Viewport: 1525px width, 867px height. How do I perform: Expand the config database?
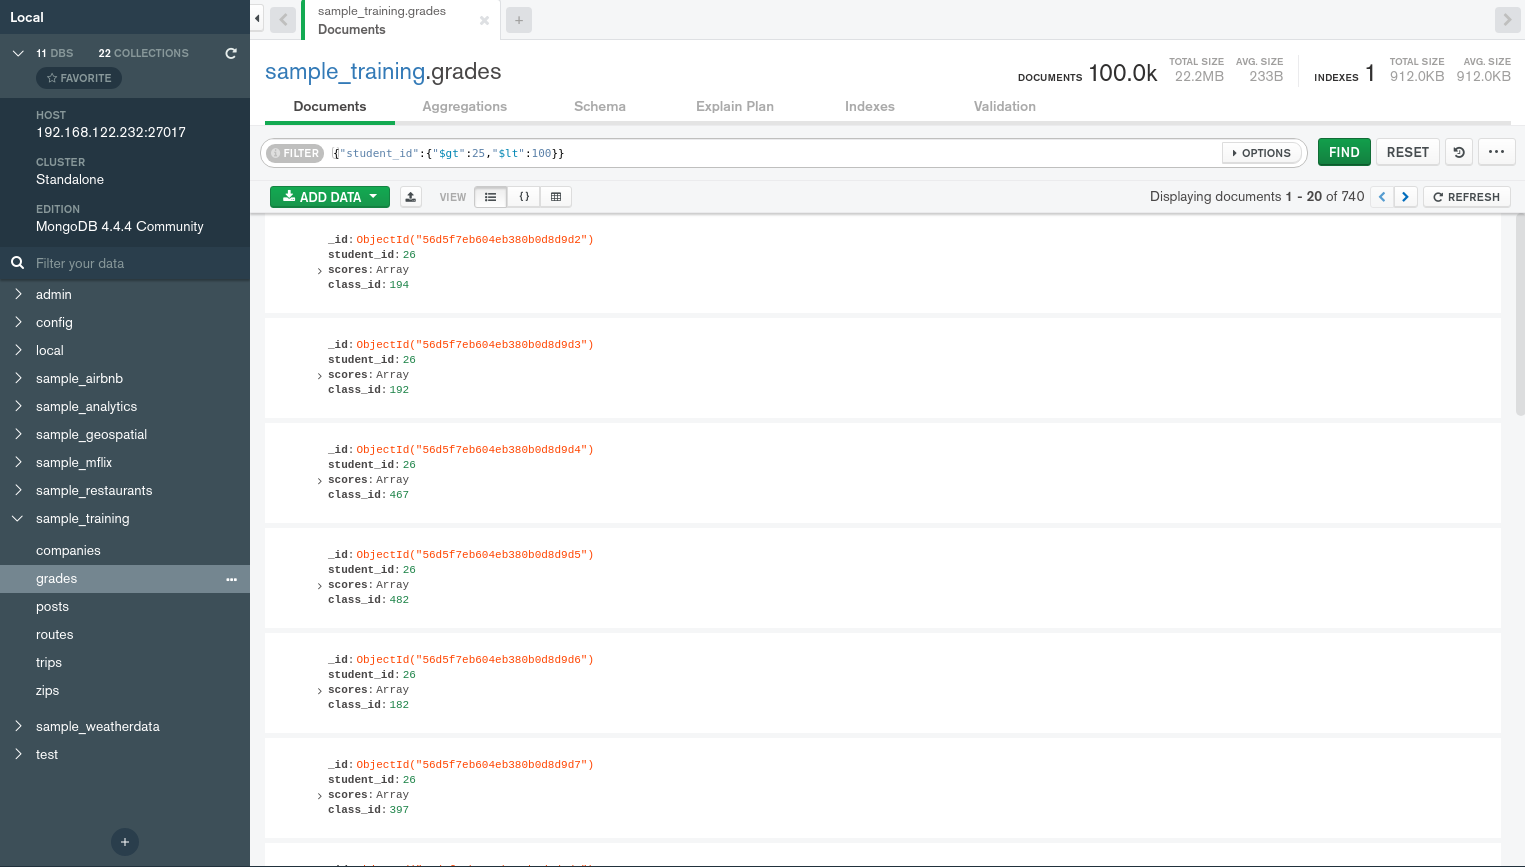point(18,322)
